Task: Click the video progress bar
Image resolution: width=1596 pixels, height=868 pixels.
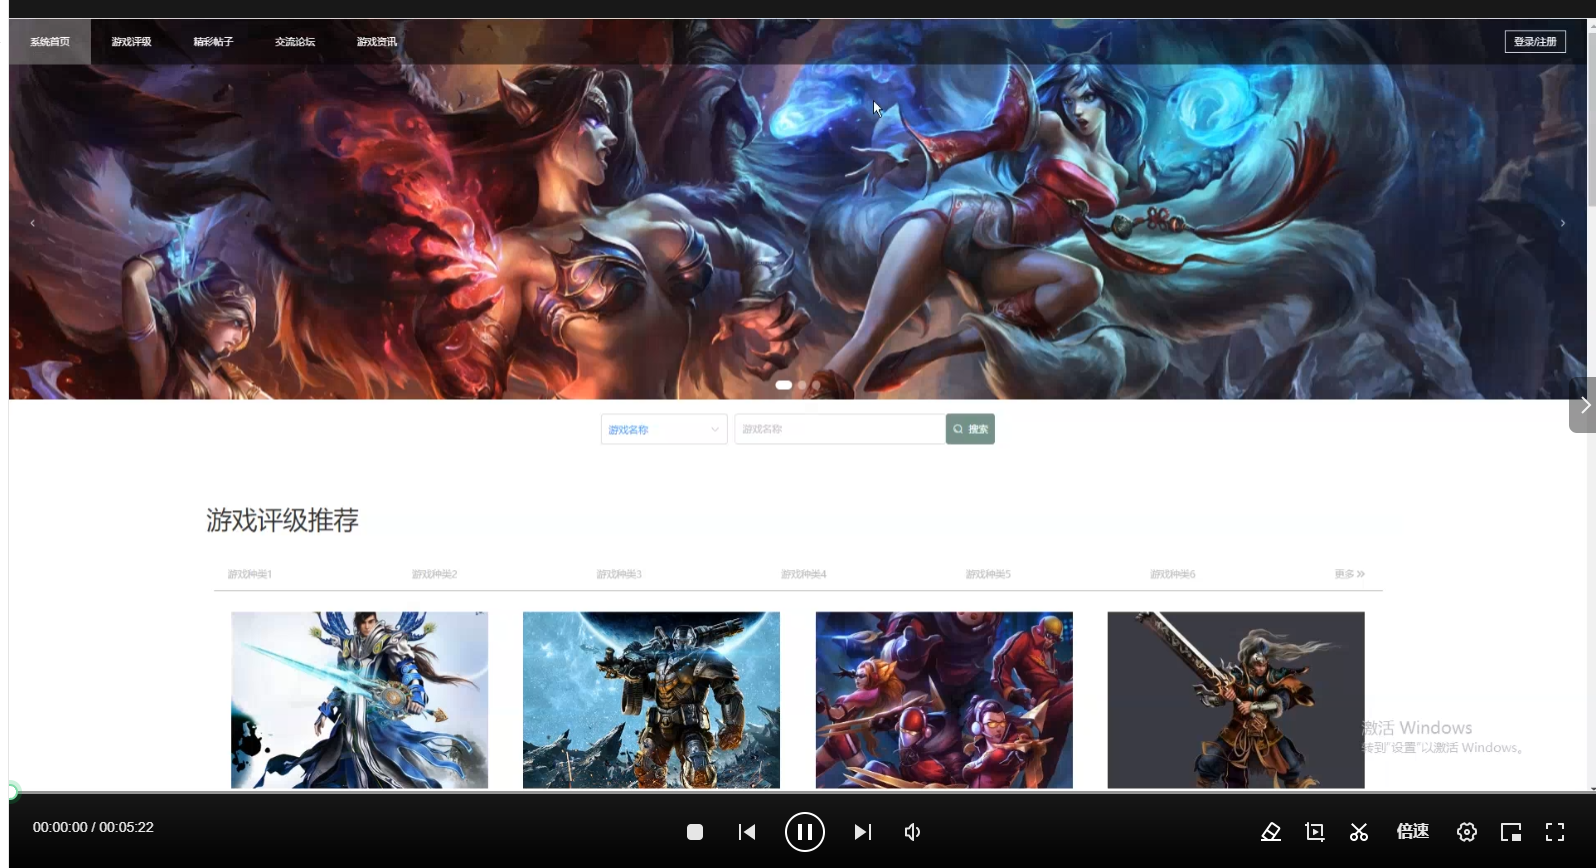Action: click(x=800, y=792)
